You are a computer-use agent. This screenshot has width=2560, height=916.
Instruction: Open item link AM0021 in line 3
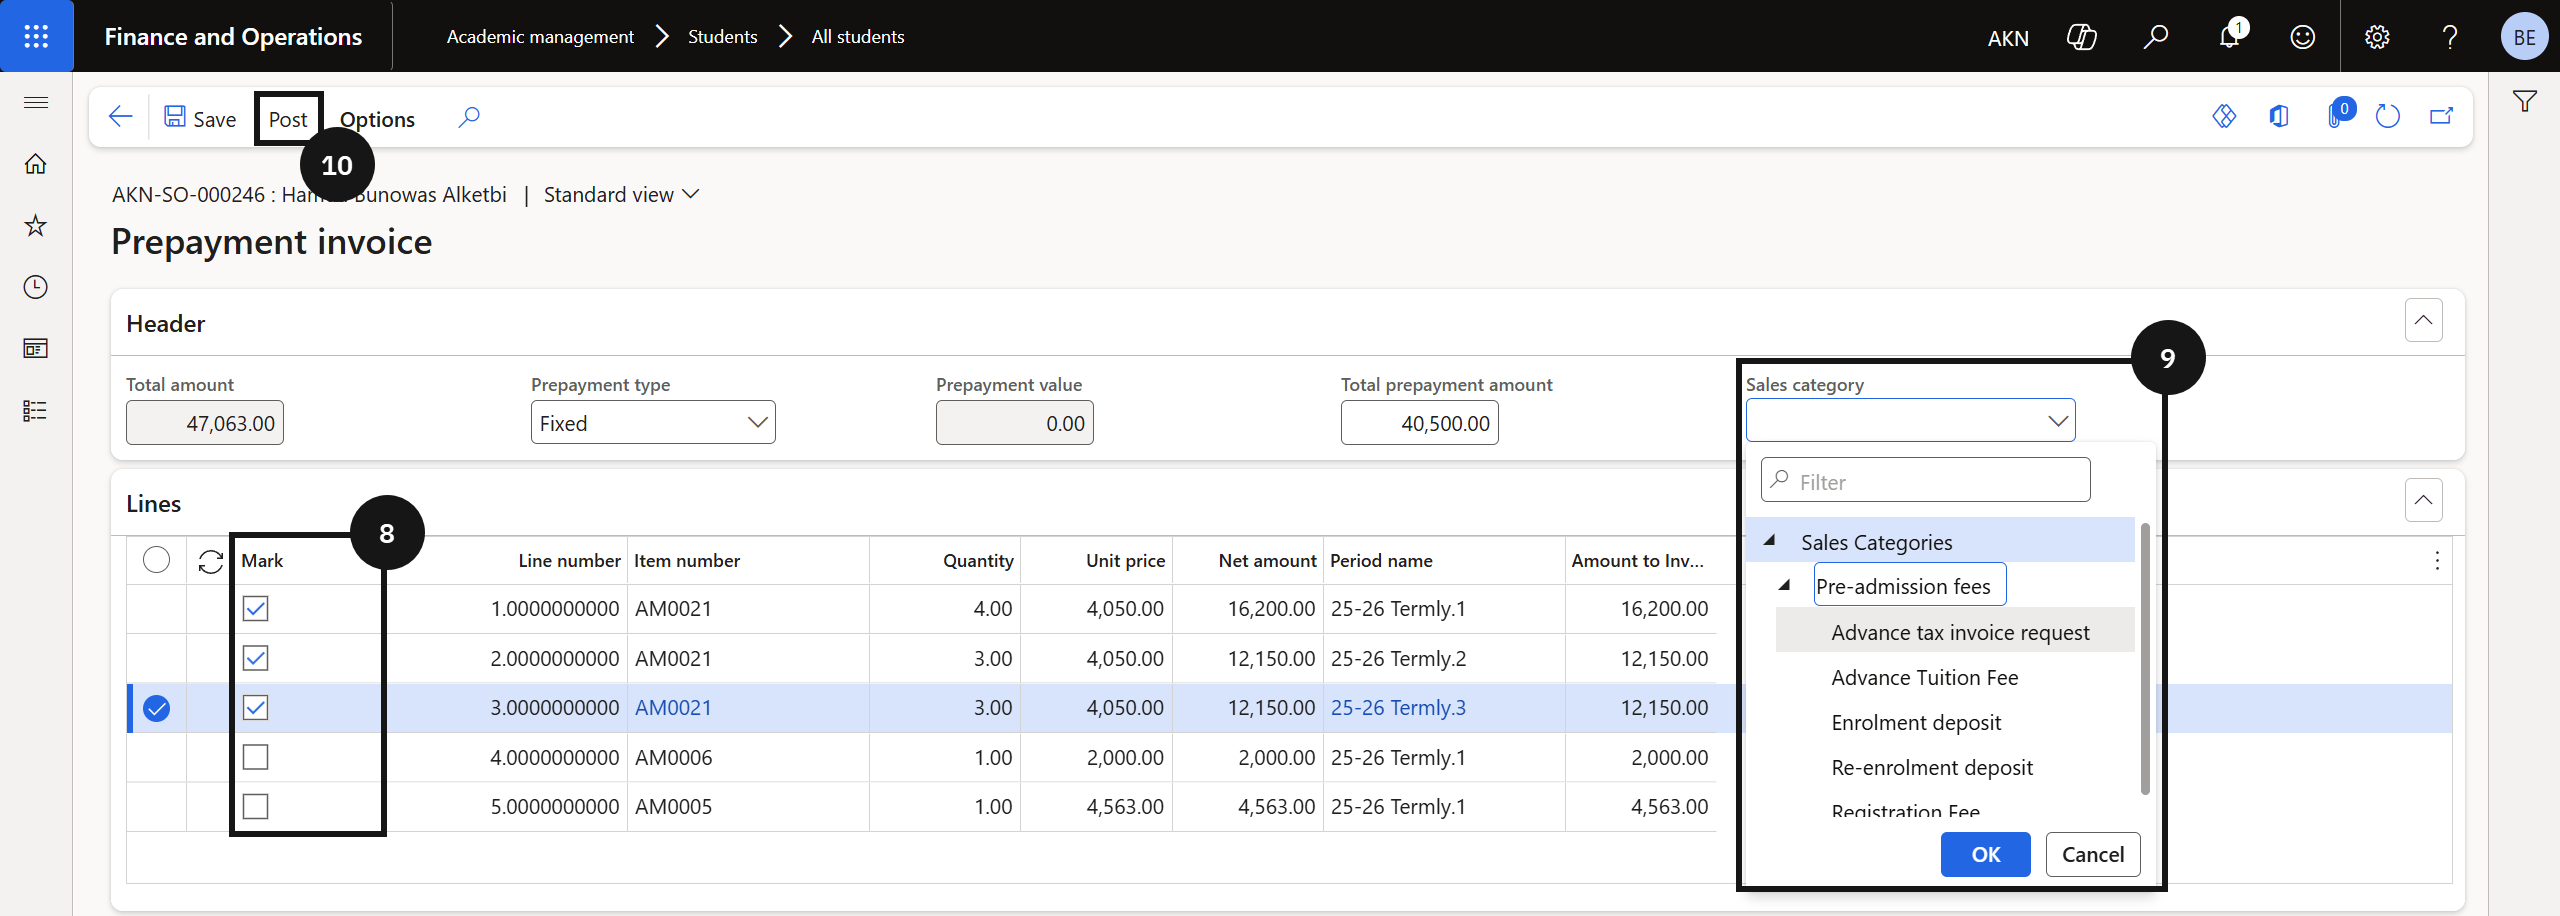[x=673, y=708]
